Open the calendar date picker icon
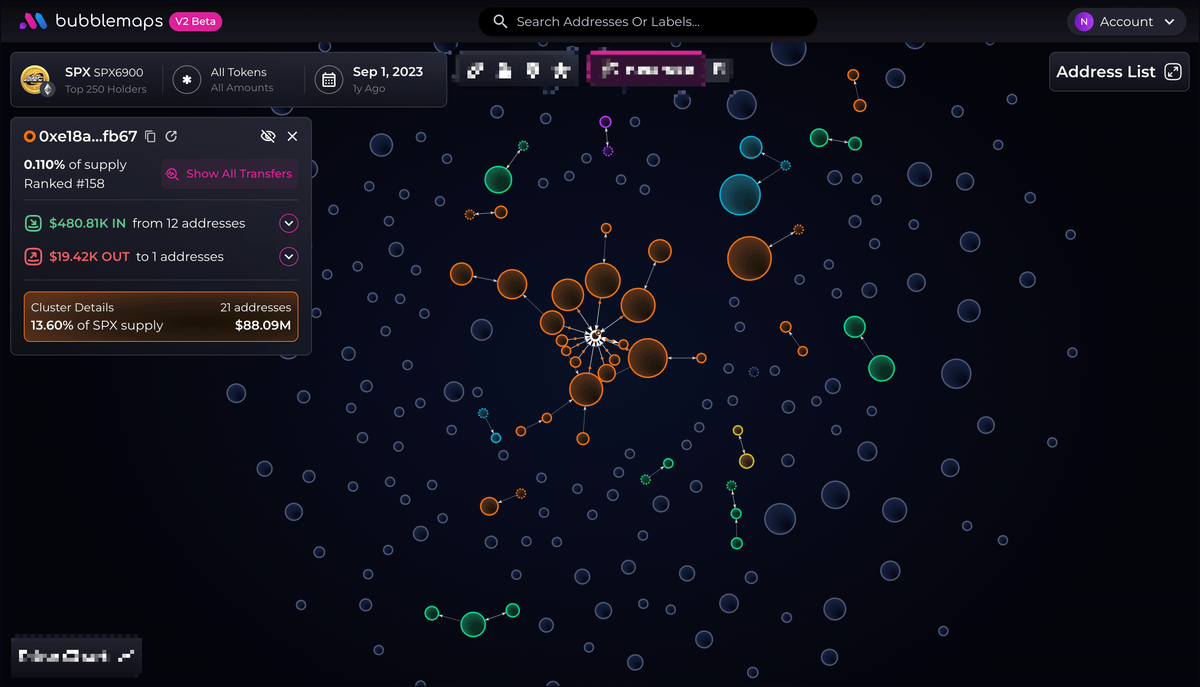Image resolution: width=1200 pixels, height=687 pixels. pos(329,79)
